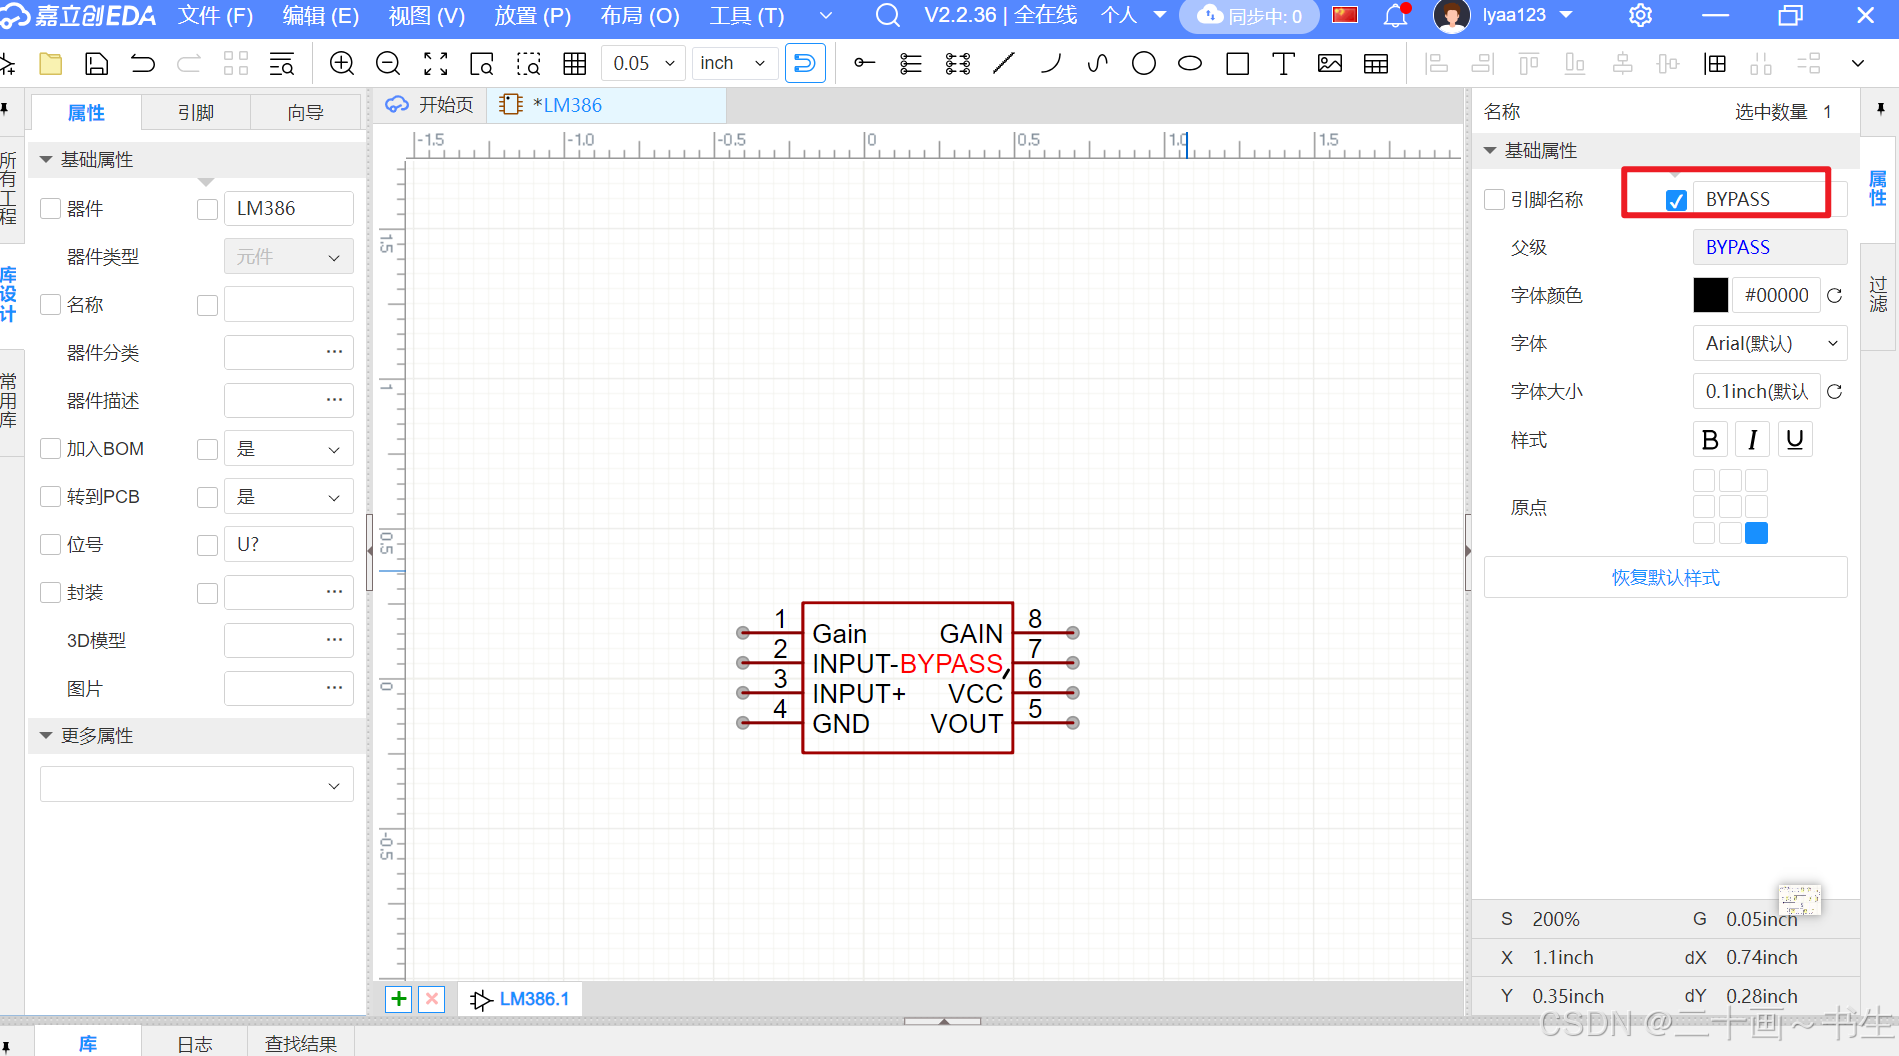Open 封装 browse button
The image size is (1899, 1056).
coord(334,592)
